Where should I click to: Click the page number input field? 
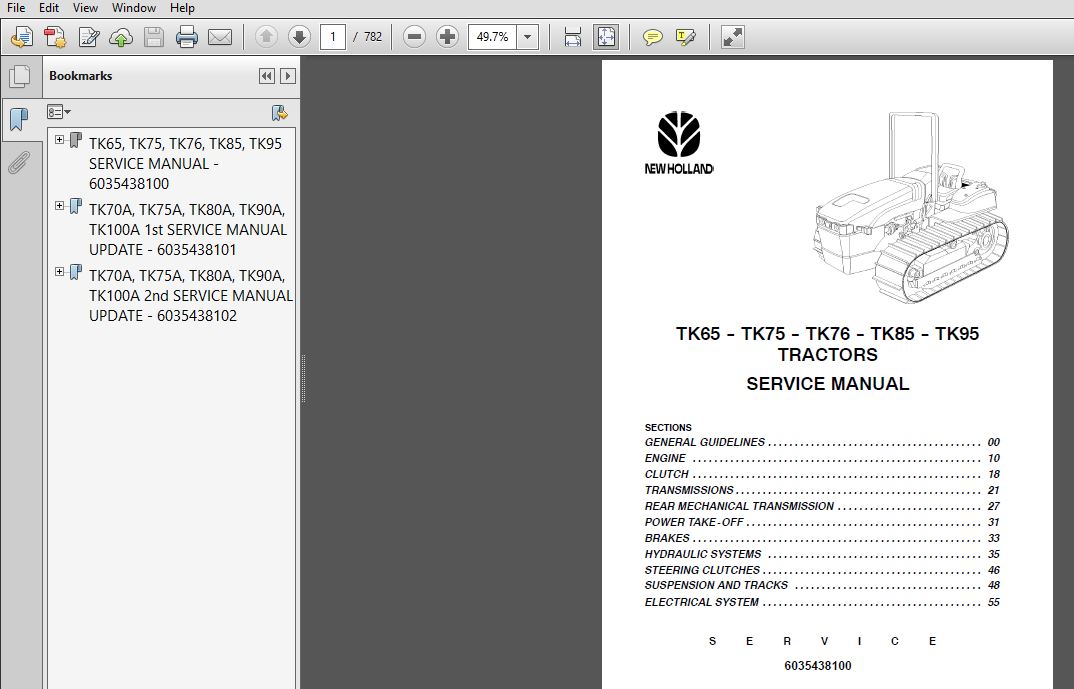(333, 37)
